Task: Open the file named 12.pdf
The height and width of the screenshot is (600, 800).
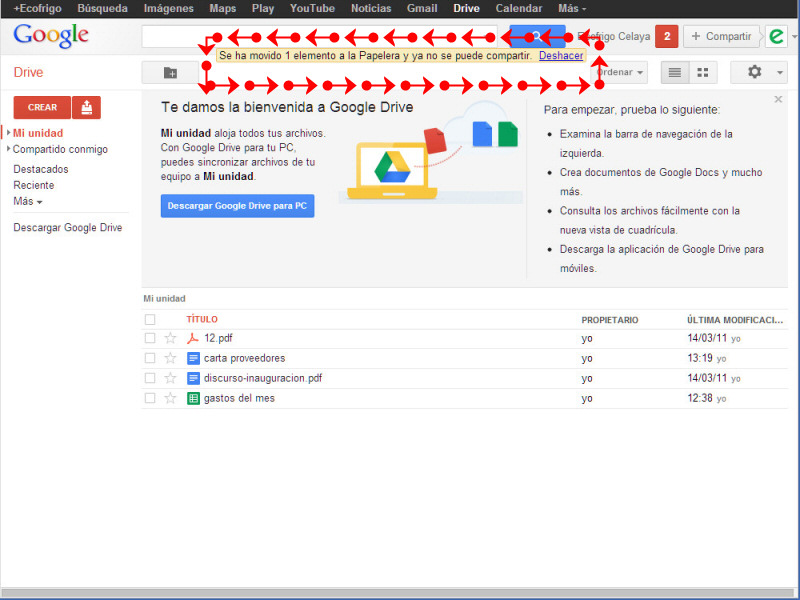Action: point(218,338)
